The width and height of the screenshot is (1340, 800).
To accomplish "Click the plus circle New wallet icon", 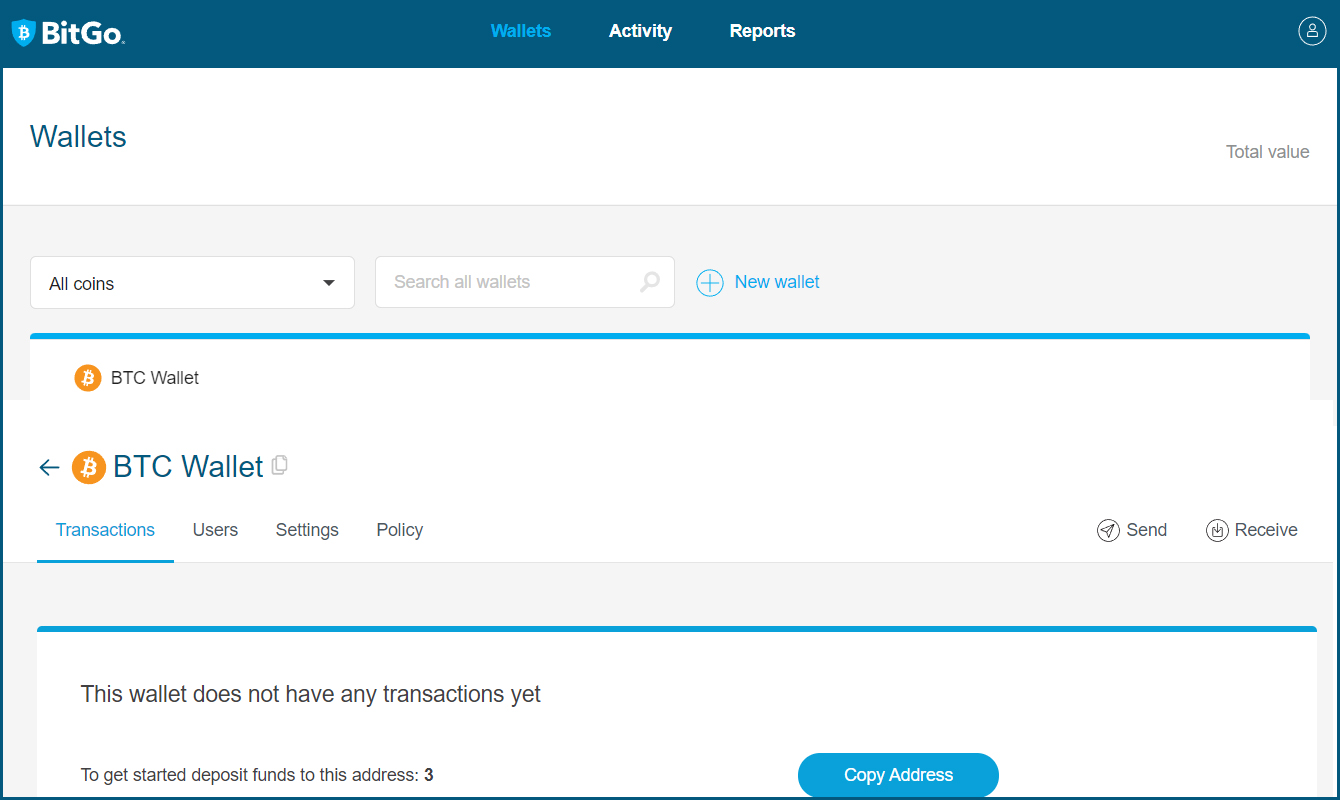I will point(710,283).
